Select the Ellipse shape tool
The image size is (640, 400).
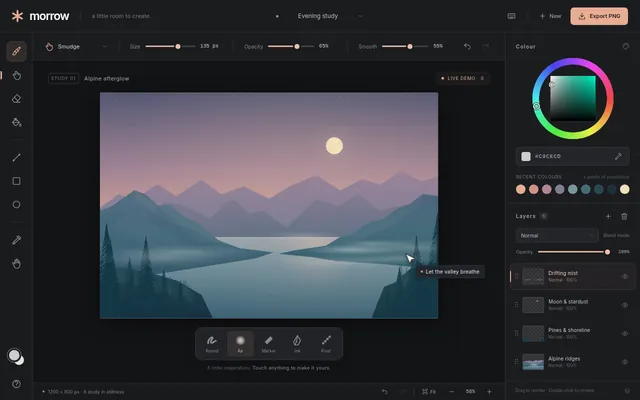(x=16, y=204)
